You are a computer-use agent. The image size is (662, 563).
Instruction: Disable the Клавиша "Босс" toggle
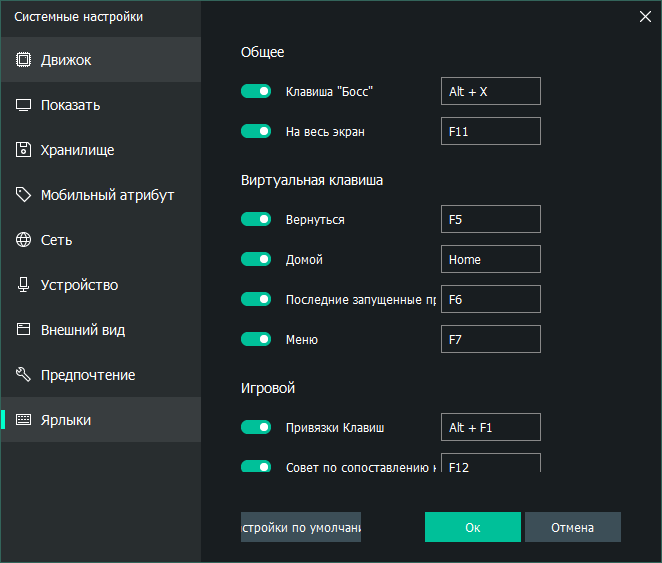pyautogui.click(x=256, y=91)
